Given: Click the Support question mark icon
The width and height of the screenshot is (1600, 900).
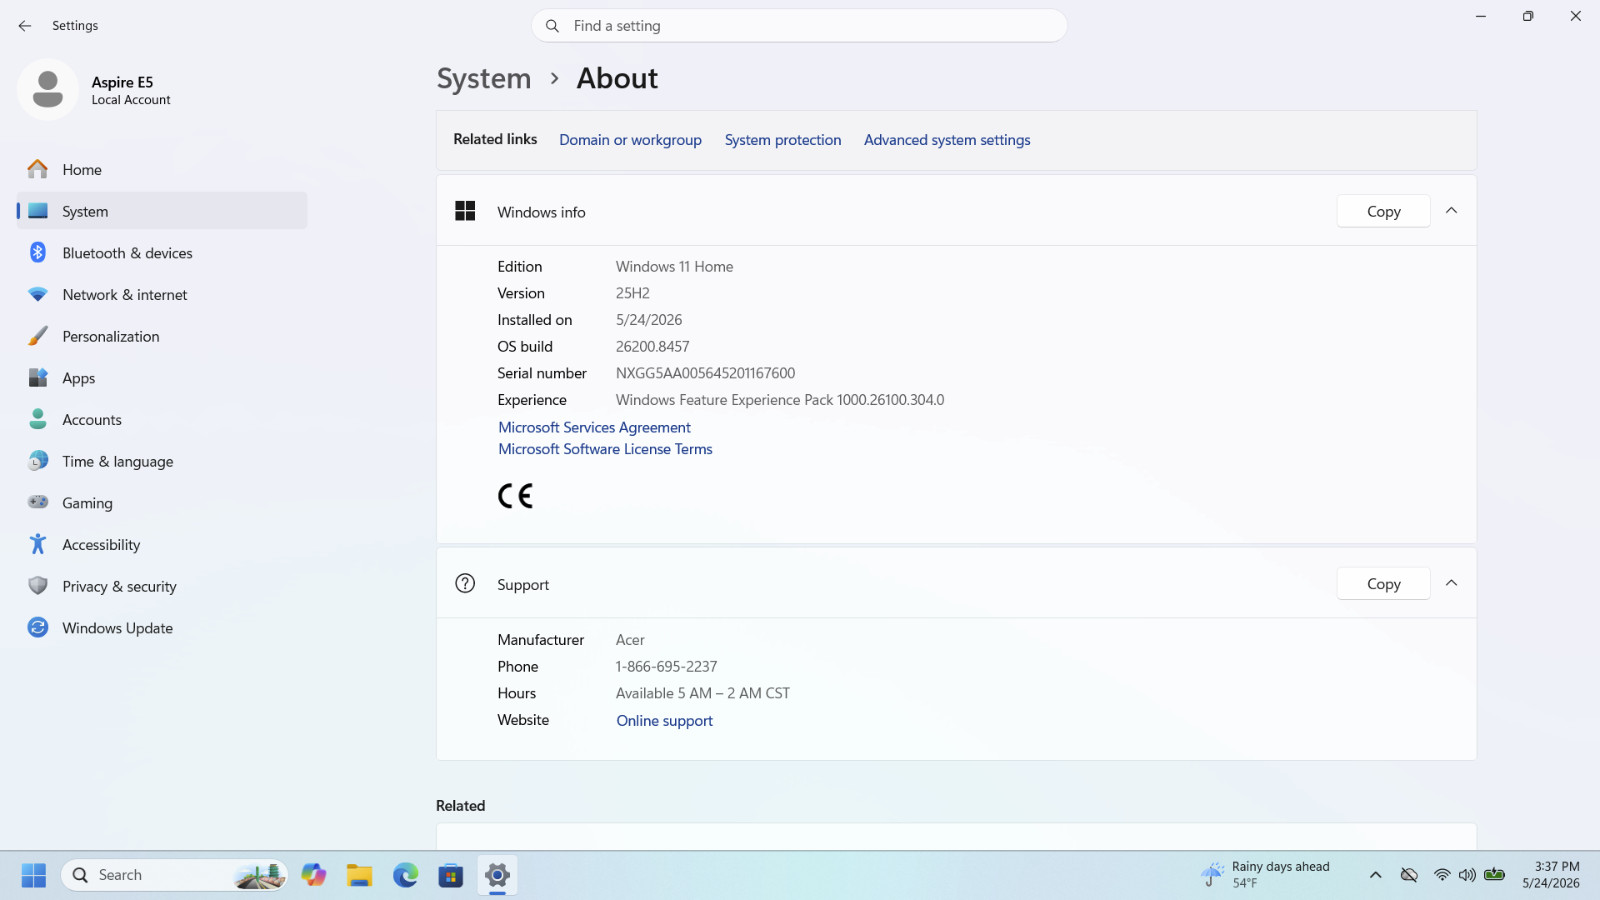Looking at the screenshot, I should point(465,583).
